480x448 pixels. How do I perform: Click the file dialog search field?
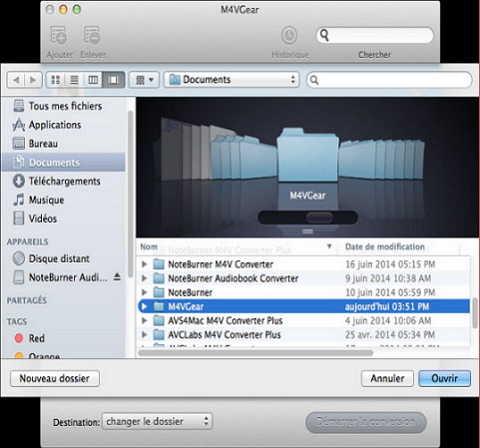(389, 80)
